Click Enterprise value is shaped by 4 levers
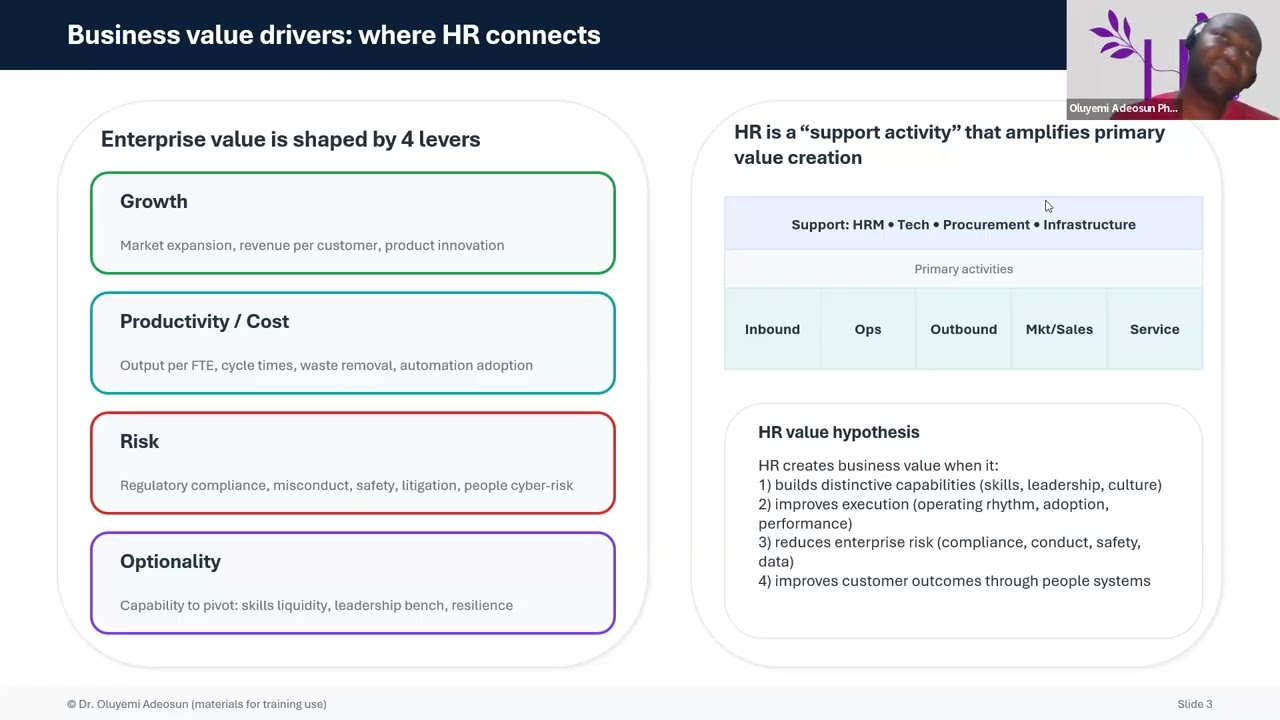Image resolution: width=1280 pixels, height=720 pixels. (x=291, y=139)
